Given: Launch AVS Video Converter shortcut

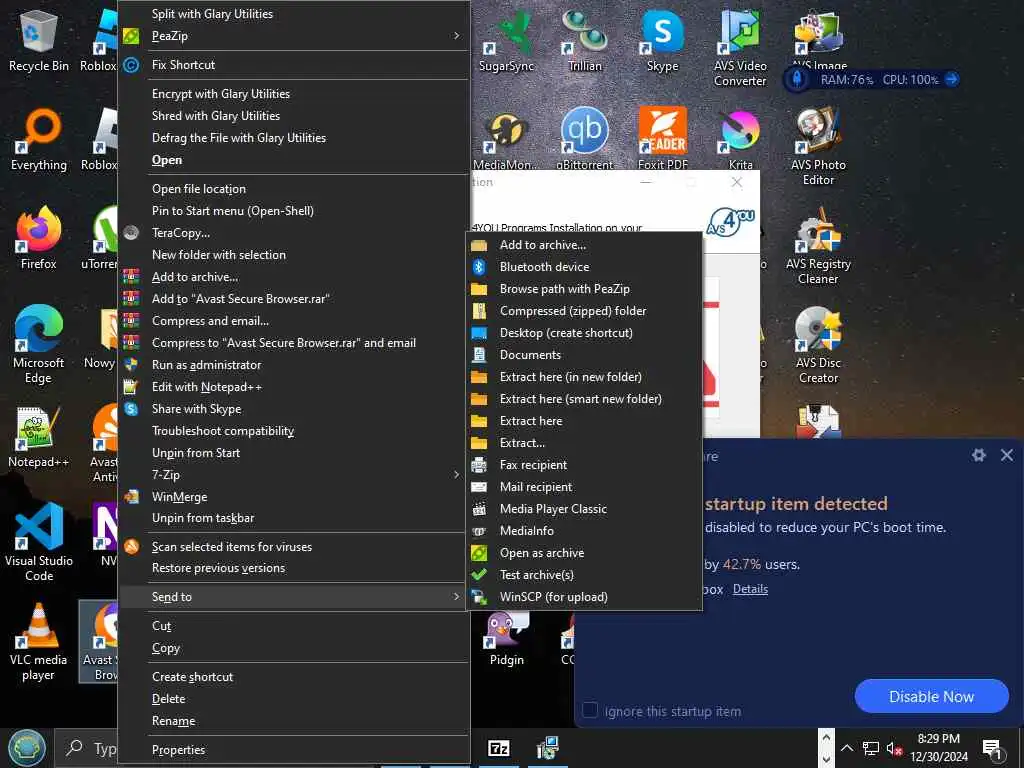Looking at the screenshot, I should point(740,48).
